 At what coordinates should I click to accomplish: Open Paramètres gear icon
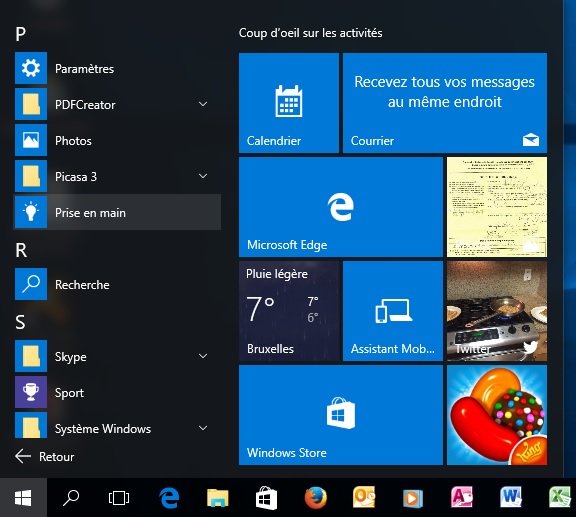pos(31,68)
